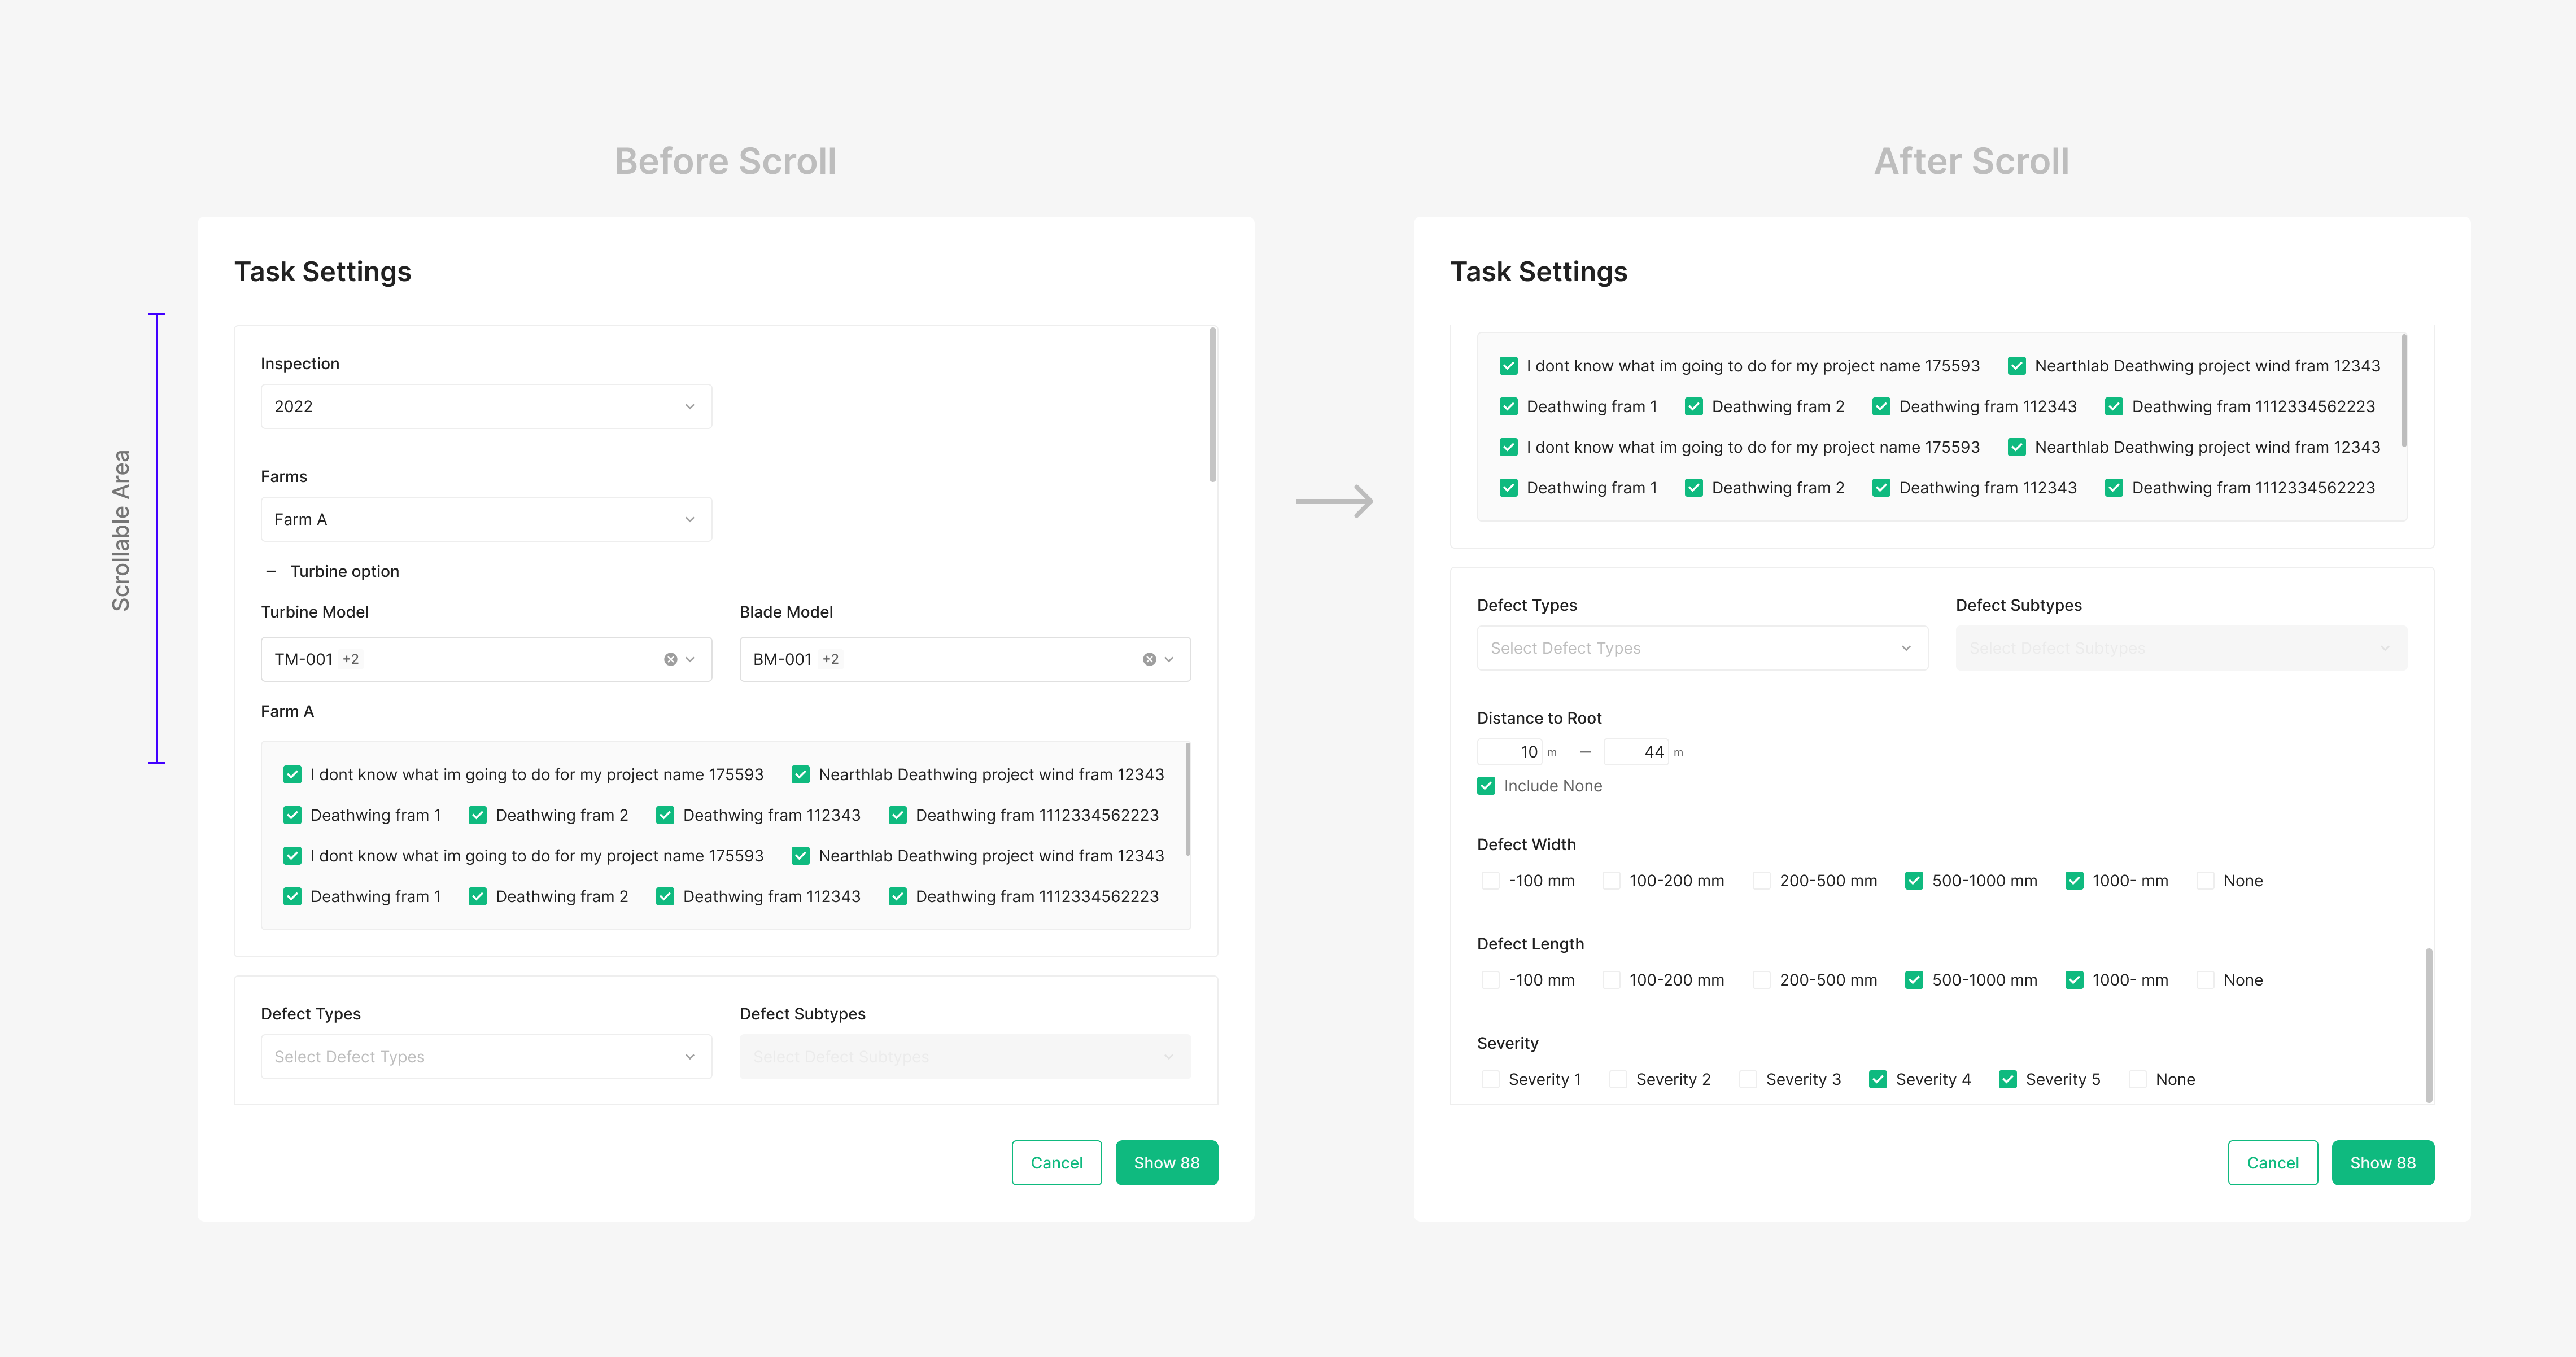This screenshot has width=2576, height=1357.
Task: Click the Distance to Root maximum field
Action: [x=1636, y=752]
